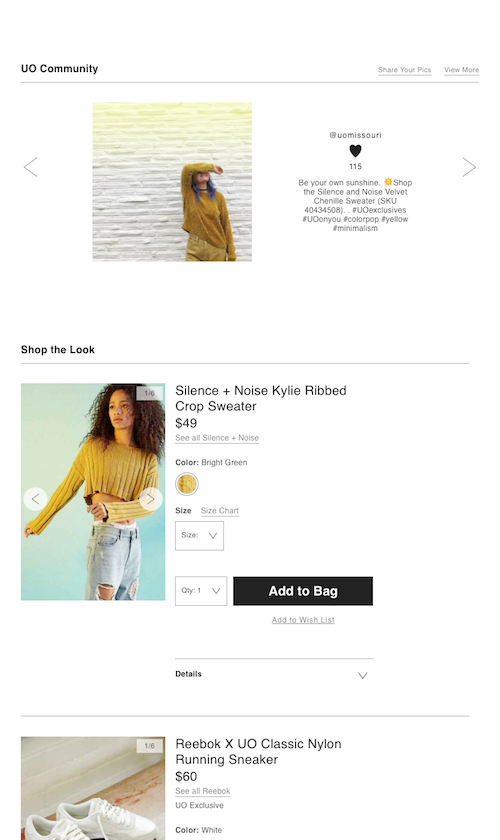500x840 pixels.
Task: Go to next community photo arrow
Action: 469,167
